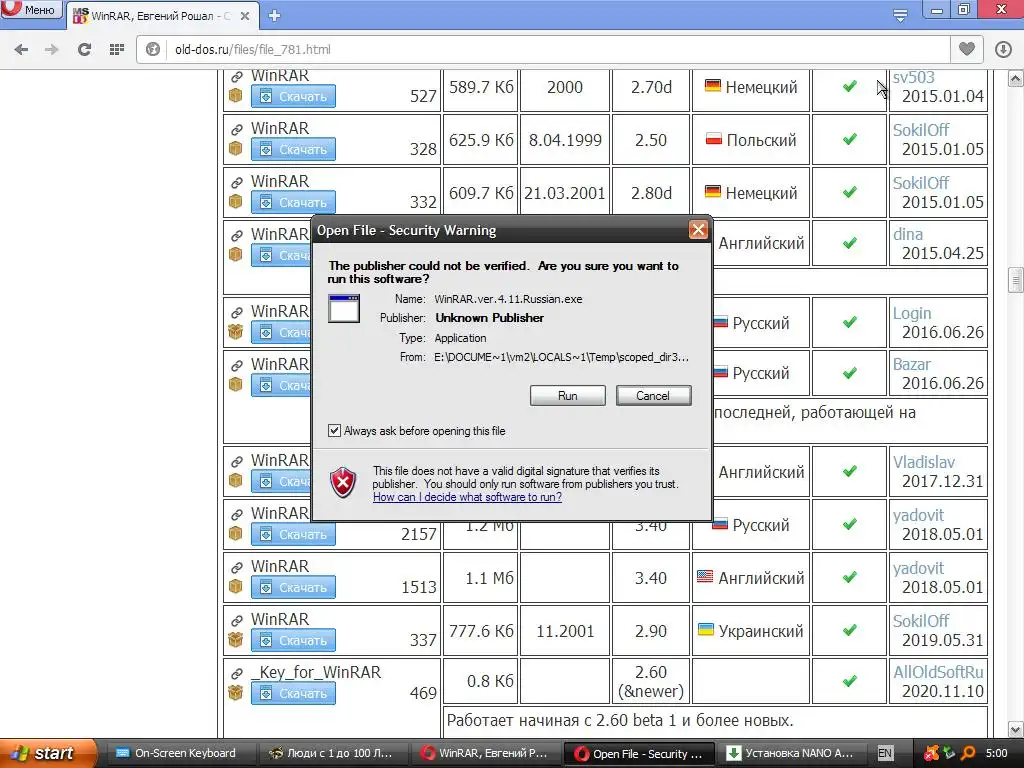Download WinRAR 2.90 Ukrainian with Скачать
This screenshot has width=1024, height=768.
(293, 641)
